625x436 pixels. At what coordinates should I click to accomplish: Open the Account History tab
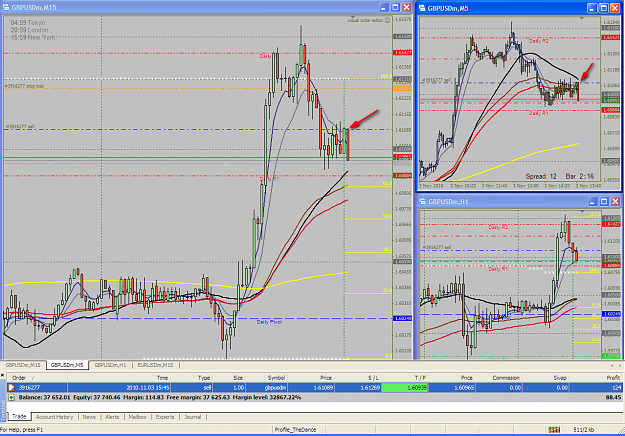(x=55, y=417)
